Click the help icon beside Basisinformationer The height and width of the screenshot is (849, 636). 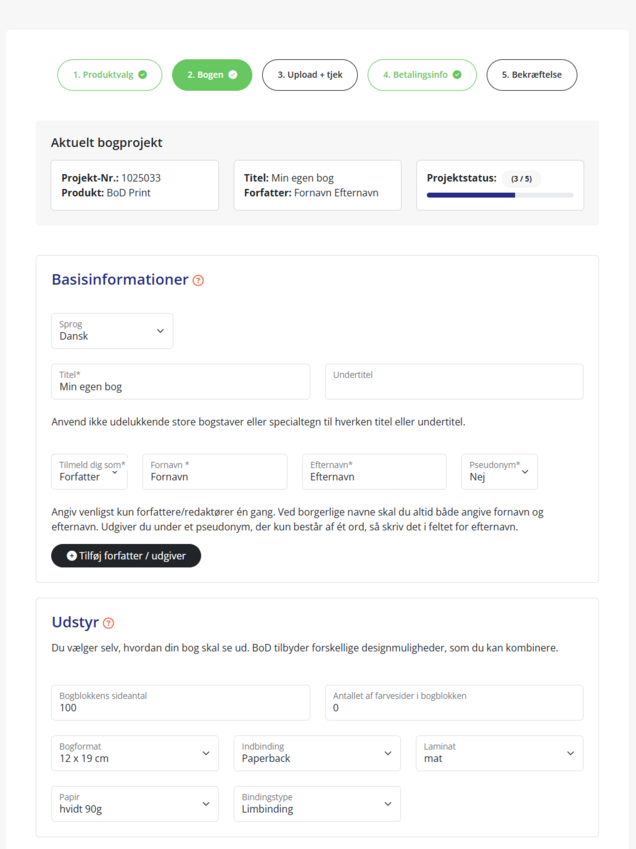[x=198, y=281]
